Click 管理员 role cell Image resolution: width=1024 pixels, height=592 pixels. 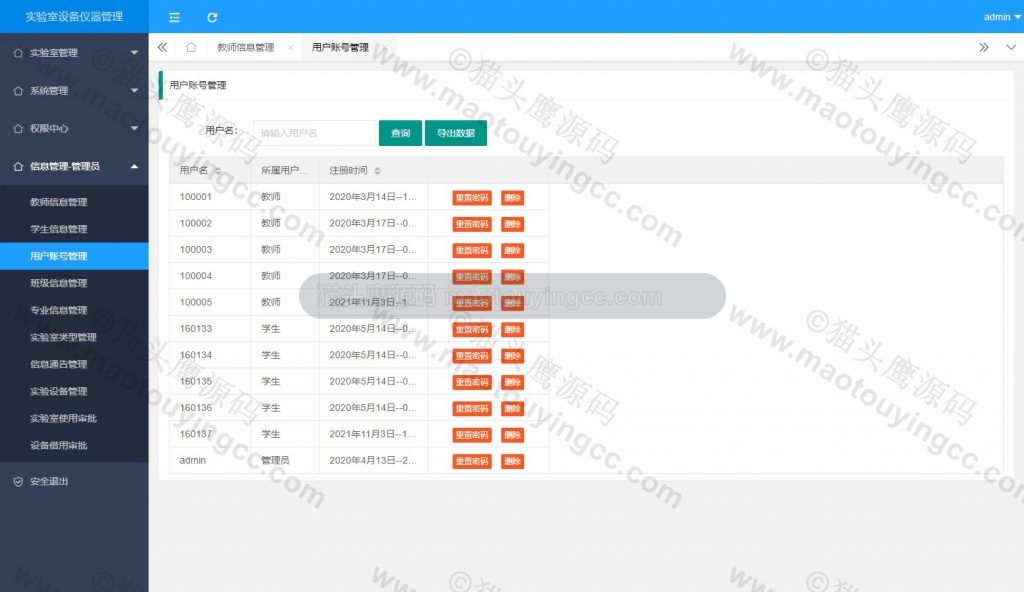point(285,460)
